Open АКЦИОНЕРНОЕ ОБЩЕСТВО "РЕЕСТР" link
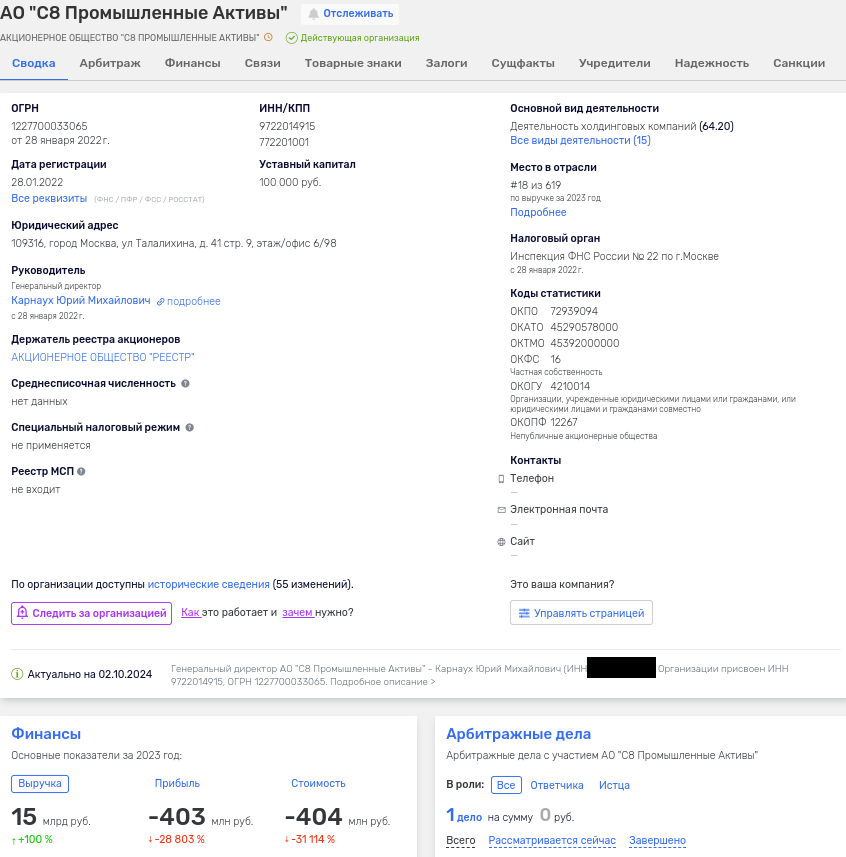 (103, 357)
